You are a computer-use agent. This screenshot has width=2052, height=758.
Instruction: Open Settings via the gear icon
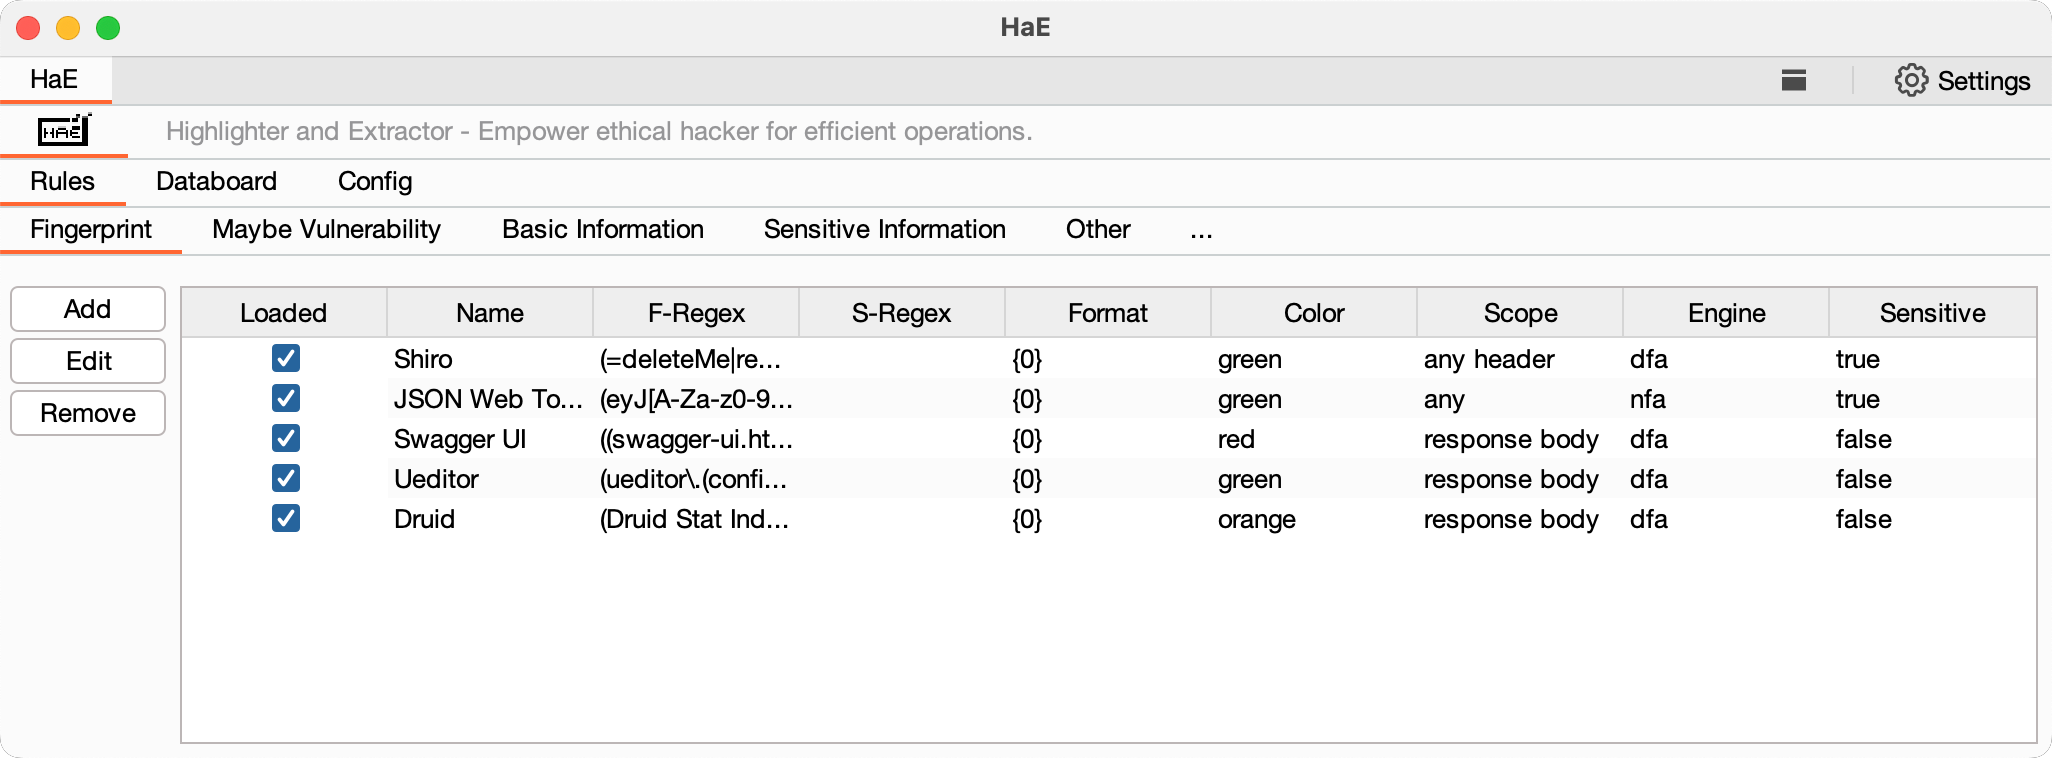pyautogui.click(x=1910, y=81)
